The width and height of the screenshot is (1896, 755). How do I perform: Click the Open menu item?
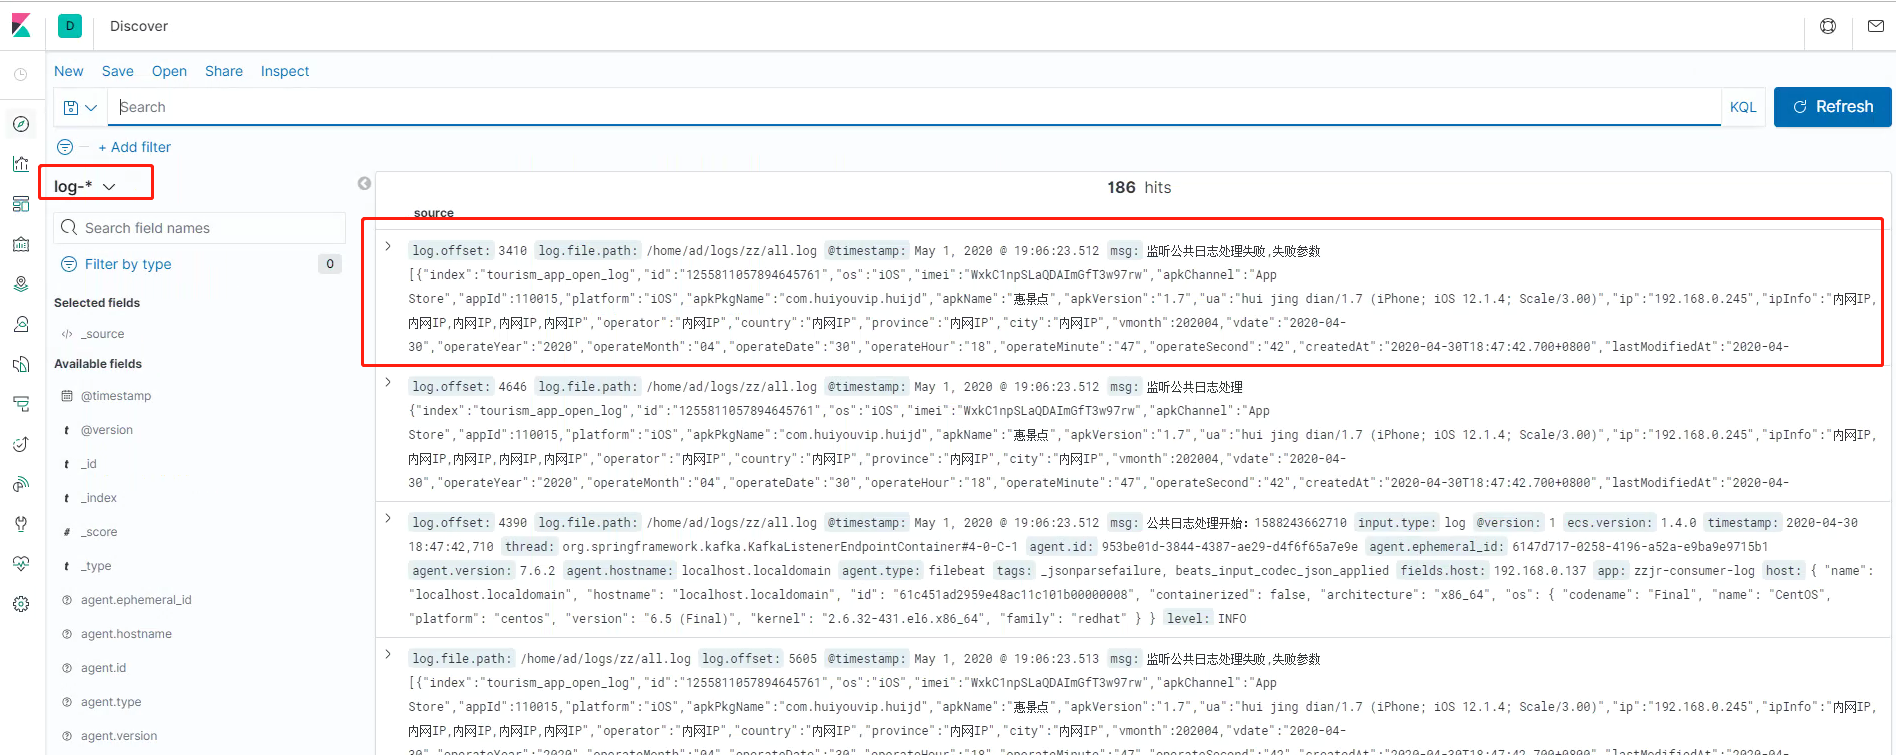(x=170, y=71)
